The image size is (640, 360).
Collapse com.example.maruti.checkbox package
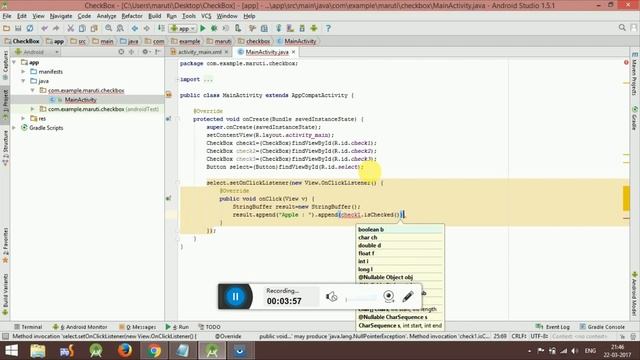33,90
